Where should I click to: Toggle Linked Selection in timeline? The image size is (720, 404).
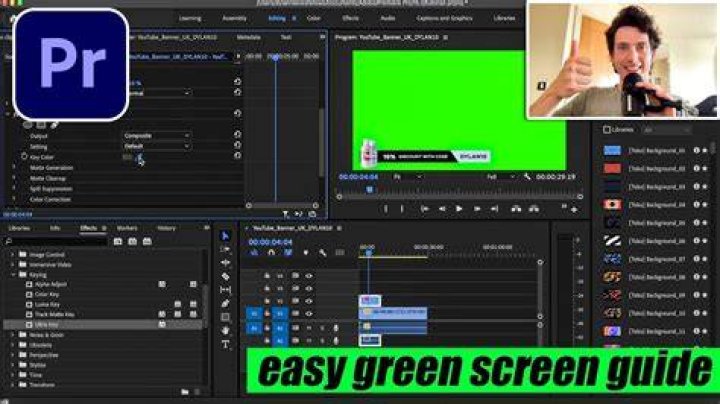point(288,252)
